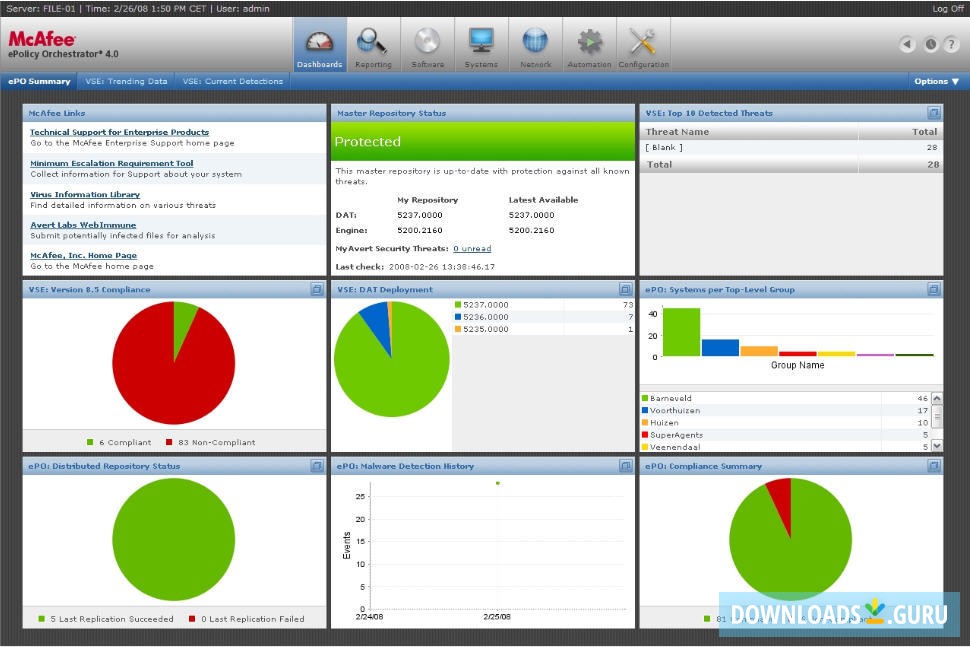Click the 0 unread security threats link

tap(472, 249)
